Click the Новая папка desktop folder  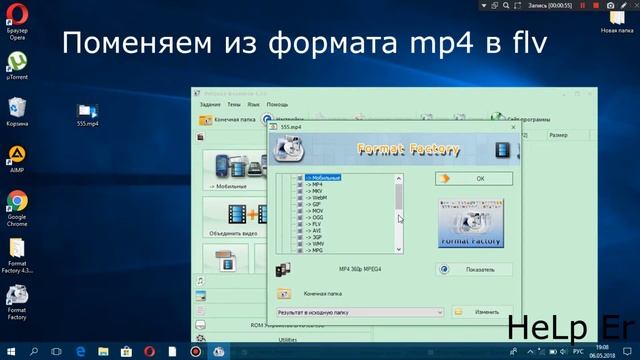[617, 22]
